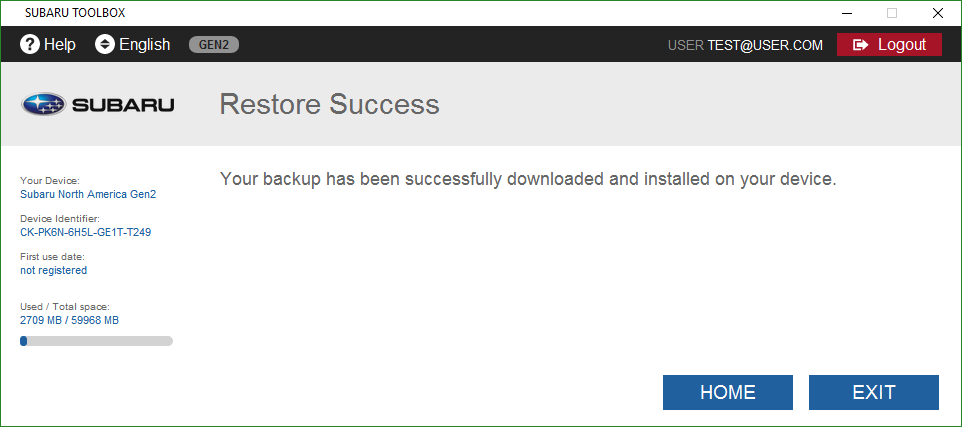Click the used storage space progress bar
Screen dimensions: 962x427
click(x=96, y=341)
